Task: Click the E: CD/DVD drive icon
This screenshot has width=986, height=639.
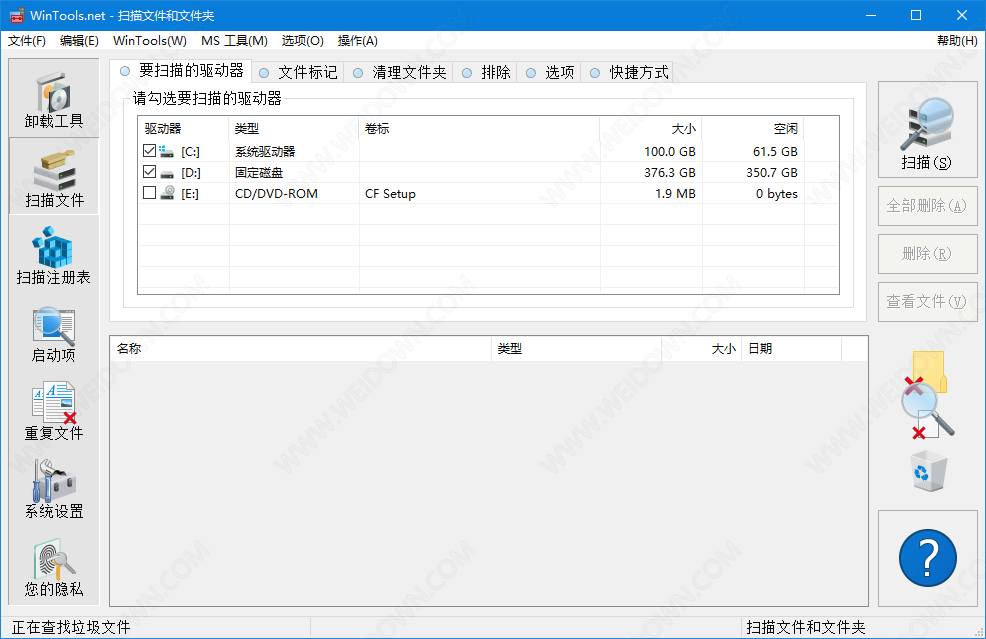Action: coord(167,193)
